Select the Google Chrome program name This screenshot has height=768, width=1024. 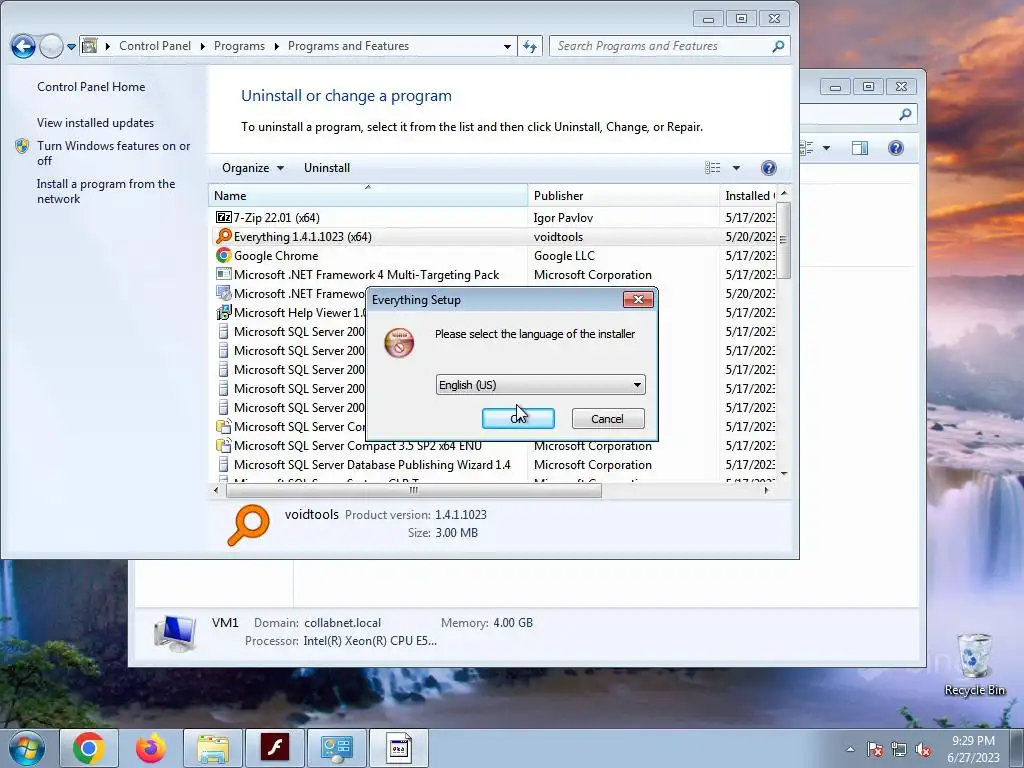point(276,256)
